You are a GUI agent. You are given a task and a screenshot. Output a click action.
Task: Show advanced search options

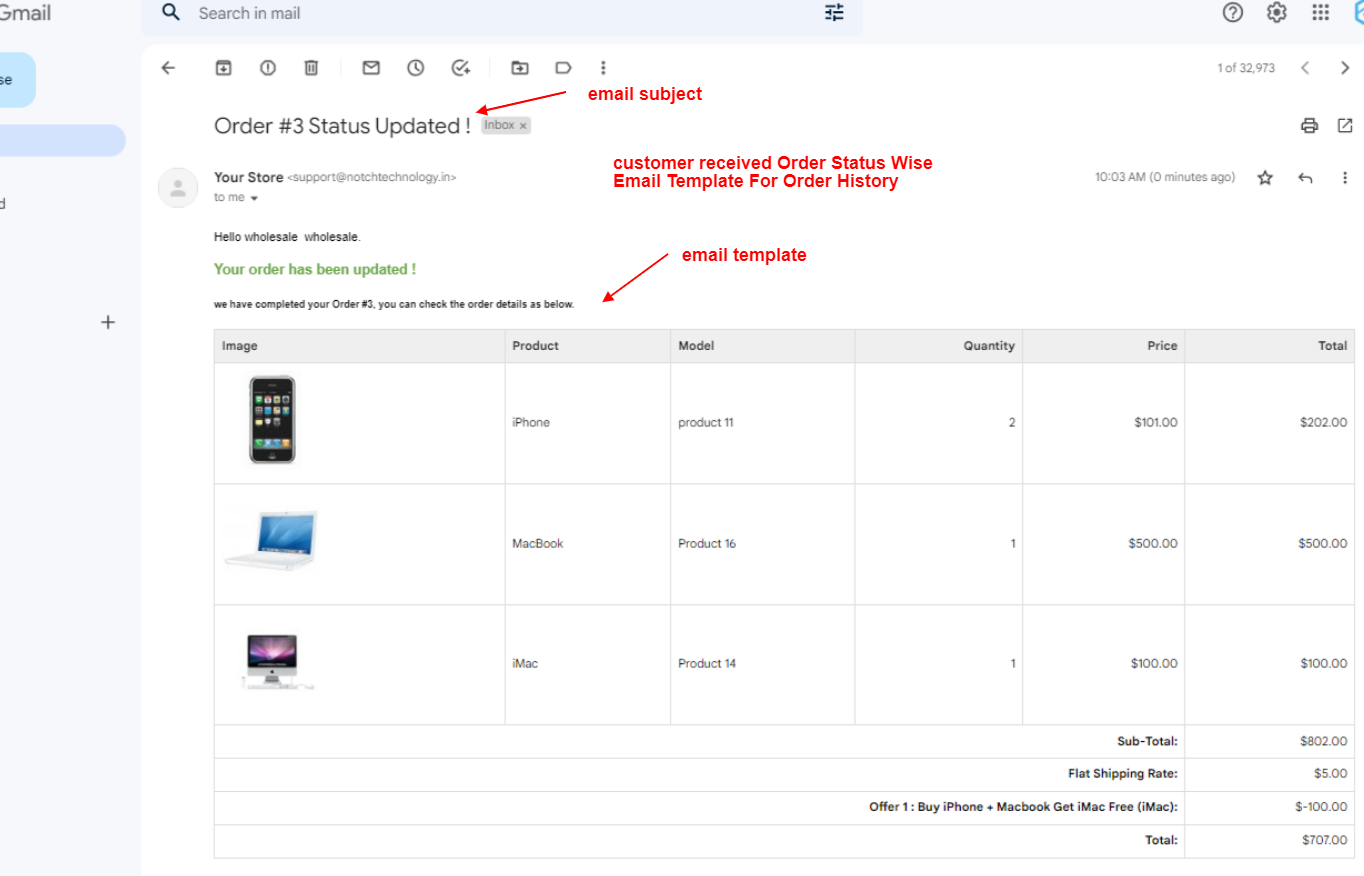tap(834, 13)
